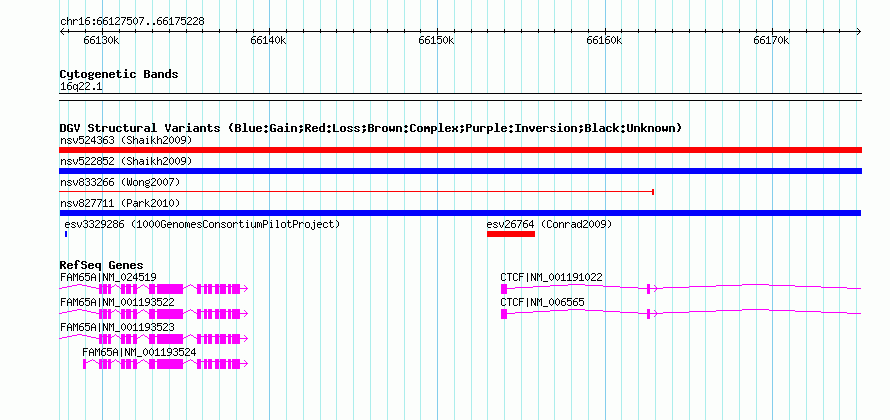This screenshot has width=890, height=420.
Task: Select the blue nsv827711 gain bar
Action: tap(460, 213)
